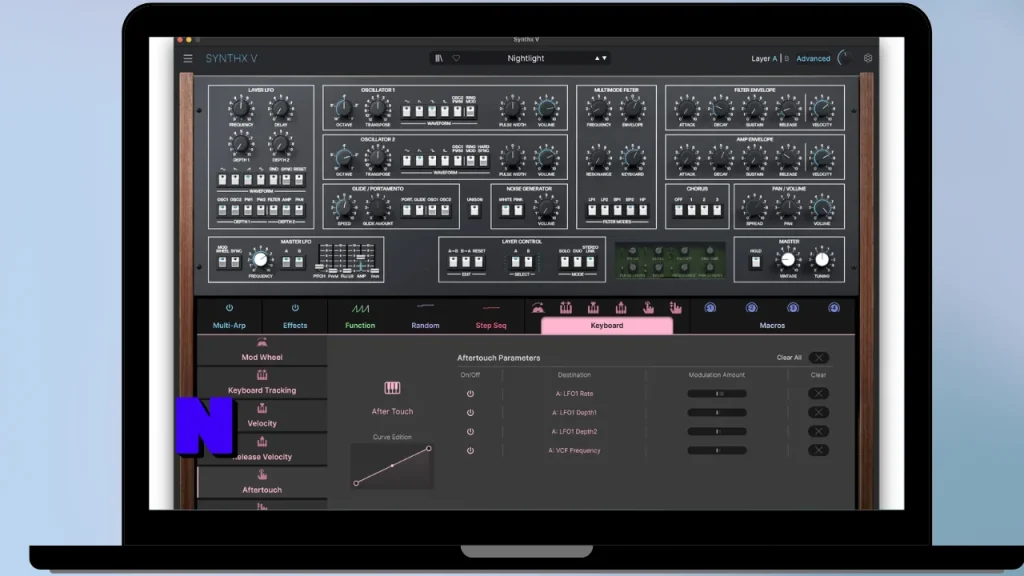
Task: Select Macro 4 knob icon
Action: [834, 308]
